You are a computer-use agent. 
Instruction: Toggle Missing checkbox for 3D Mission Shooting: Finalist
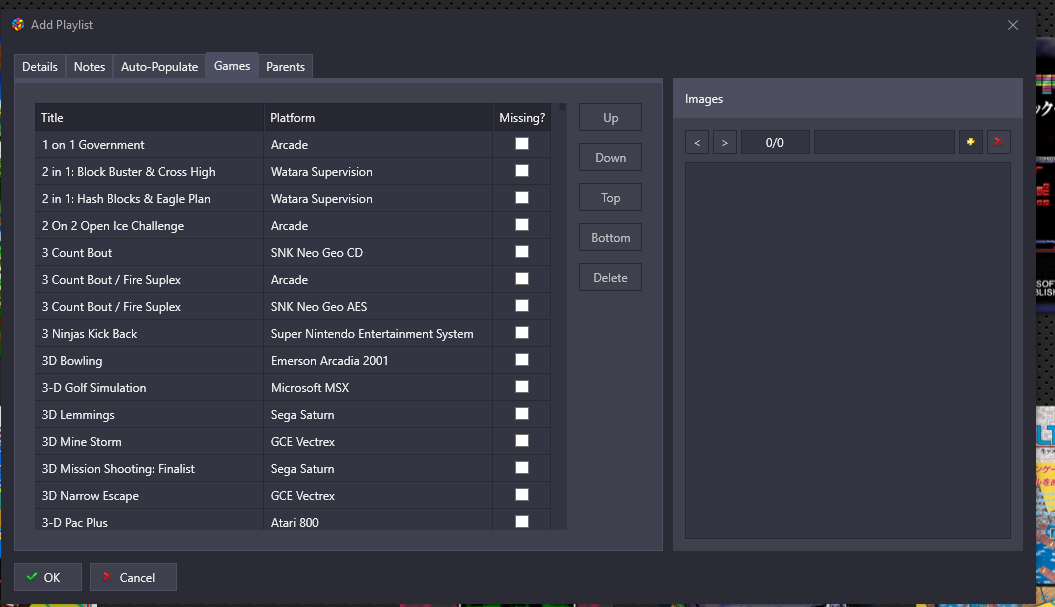point(521,468)
